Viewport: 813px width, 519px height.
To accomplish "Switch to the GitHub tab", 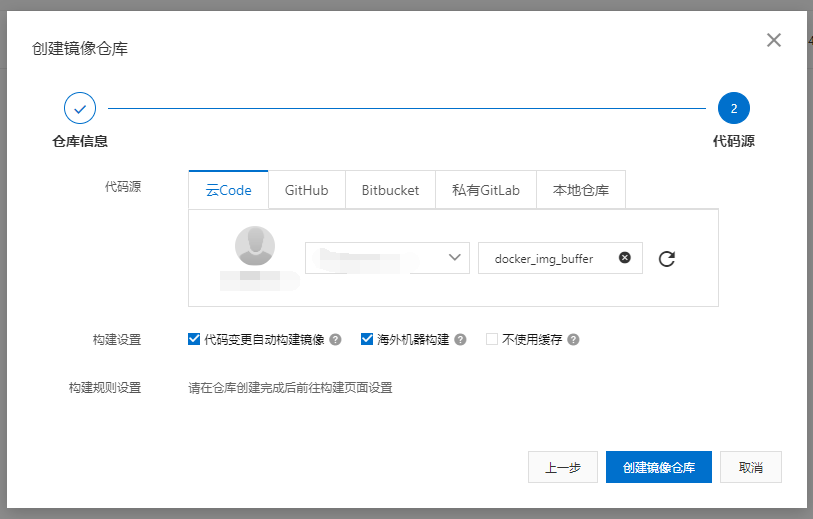I will [306, 190].
